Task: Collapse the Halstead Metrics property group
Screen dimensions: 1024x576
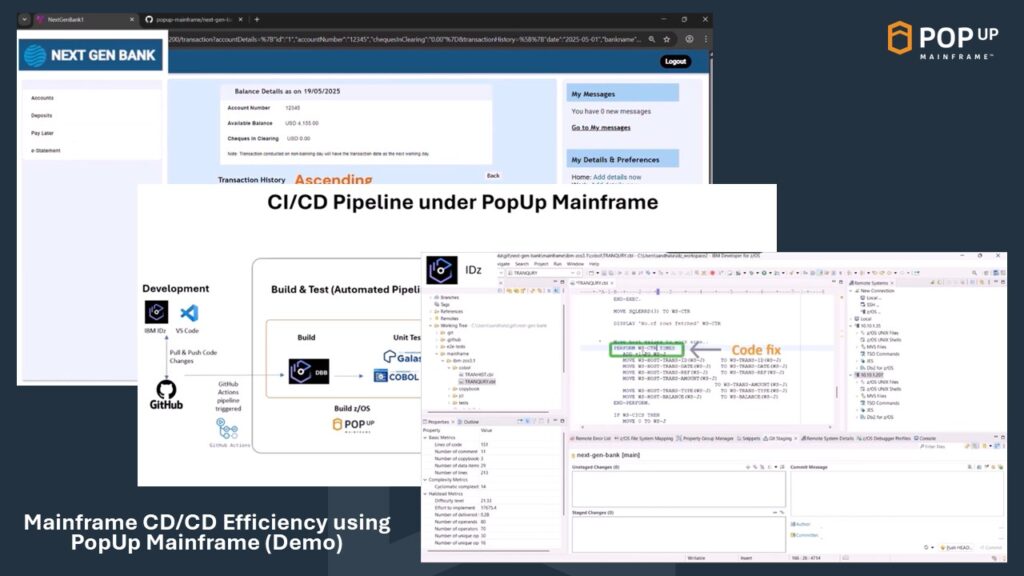Action: [425, 493]
